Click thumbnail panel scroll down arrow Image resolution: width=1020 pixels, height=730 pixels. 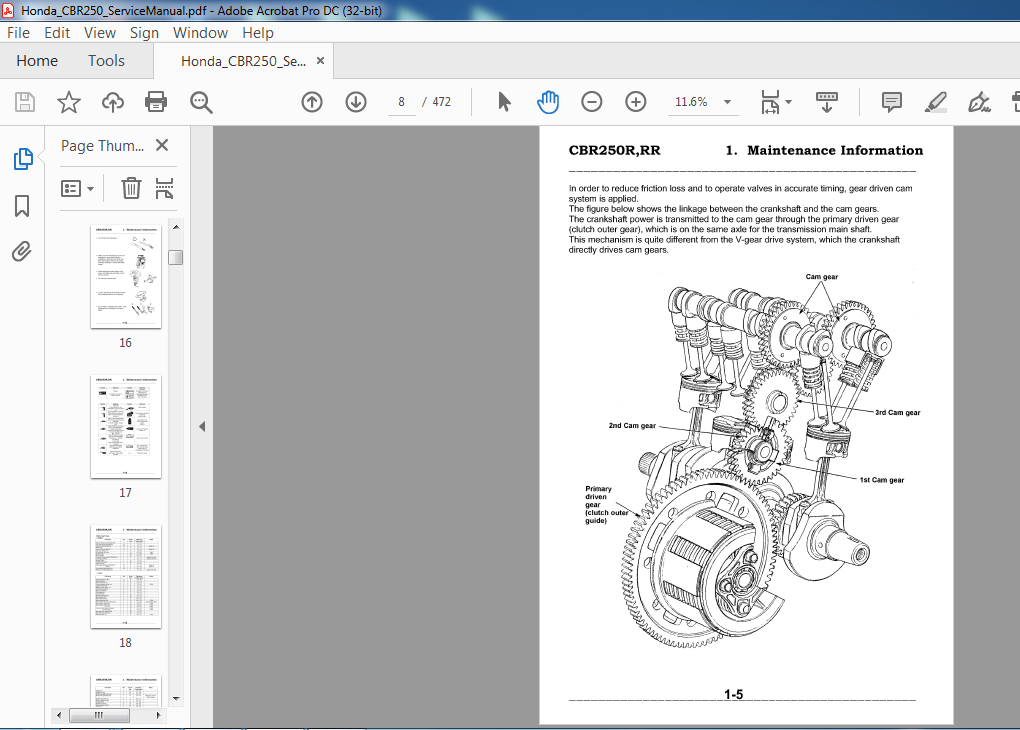[176, 699]
